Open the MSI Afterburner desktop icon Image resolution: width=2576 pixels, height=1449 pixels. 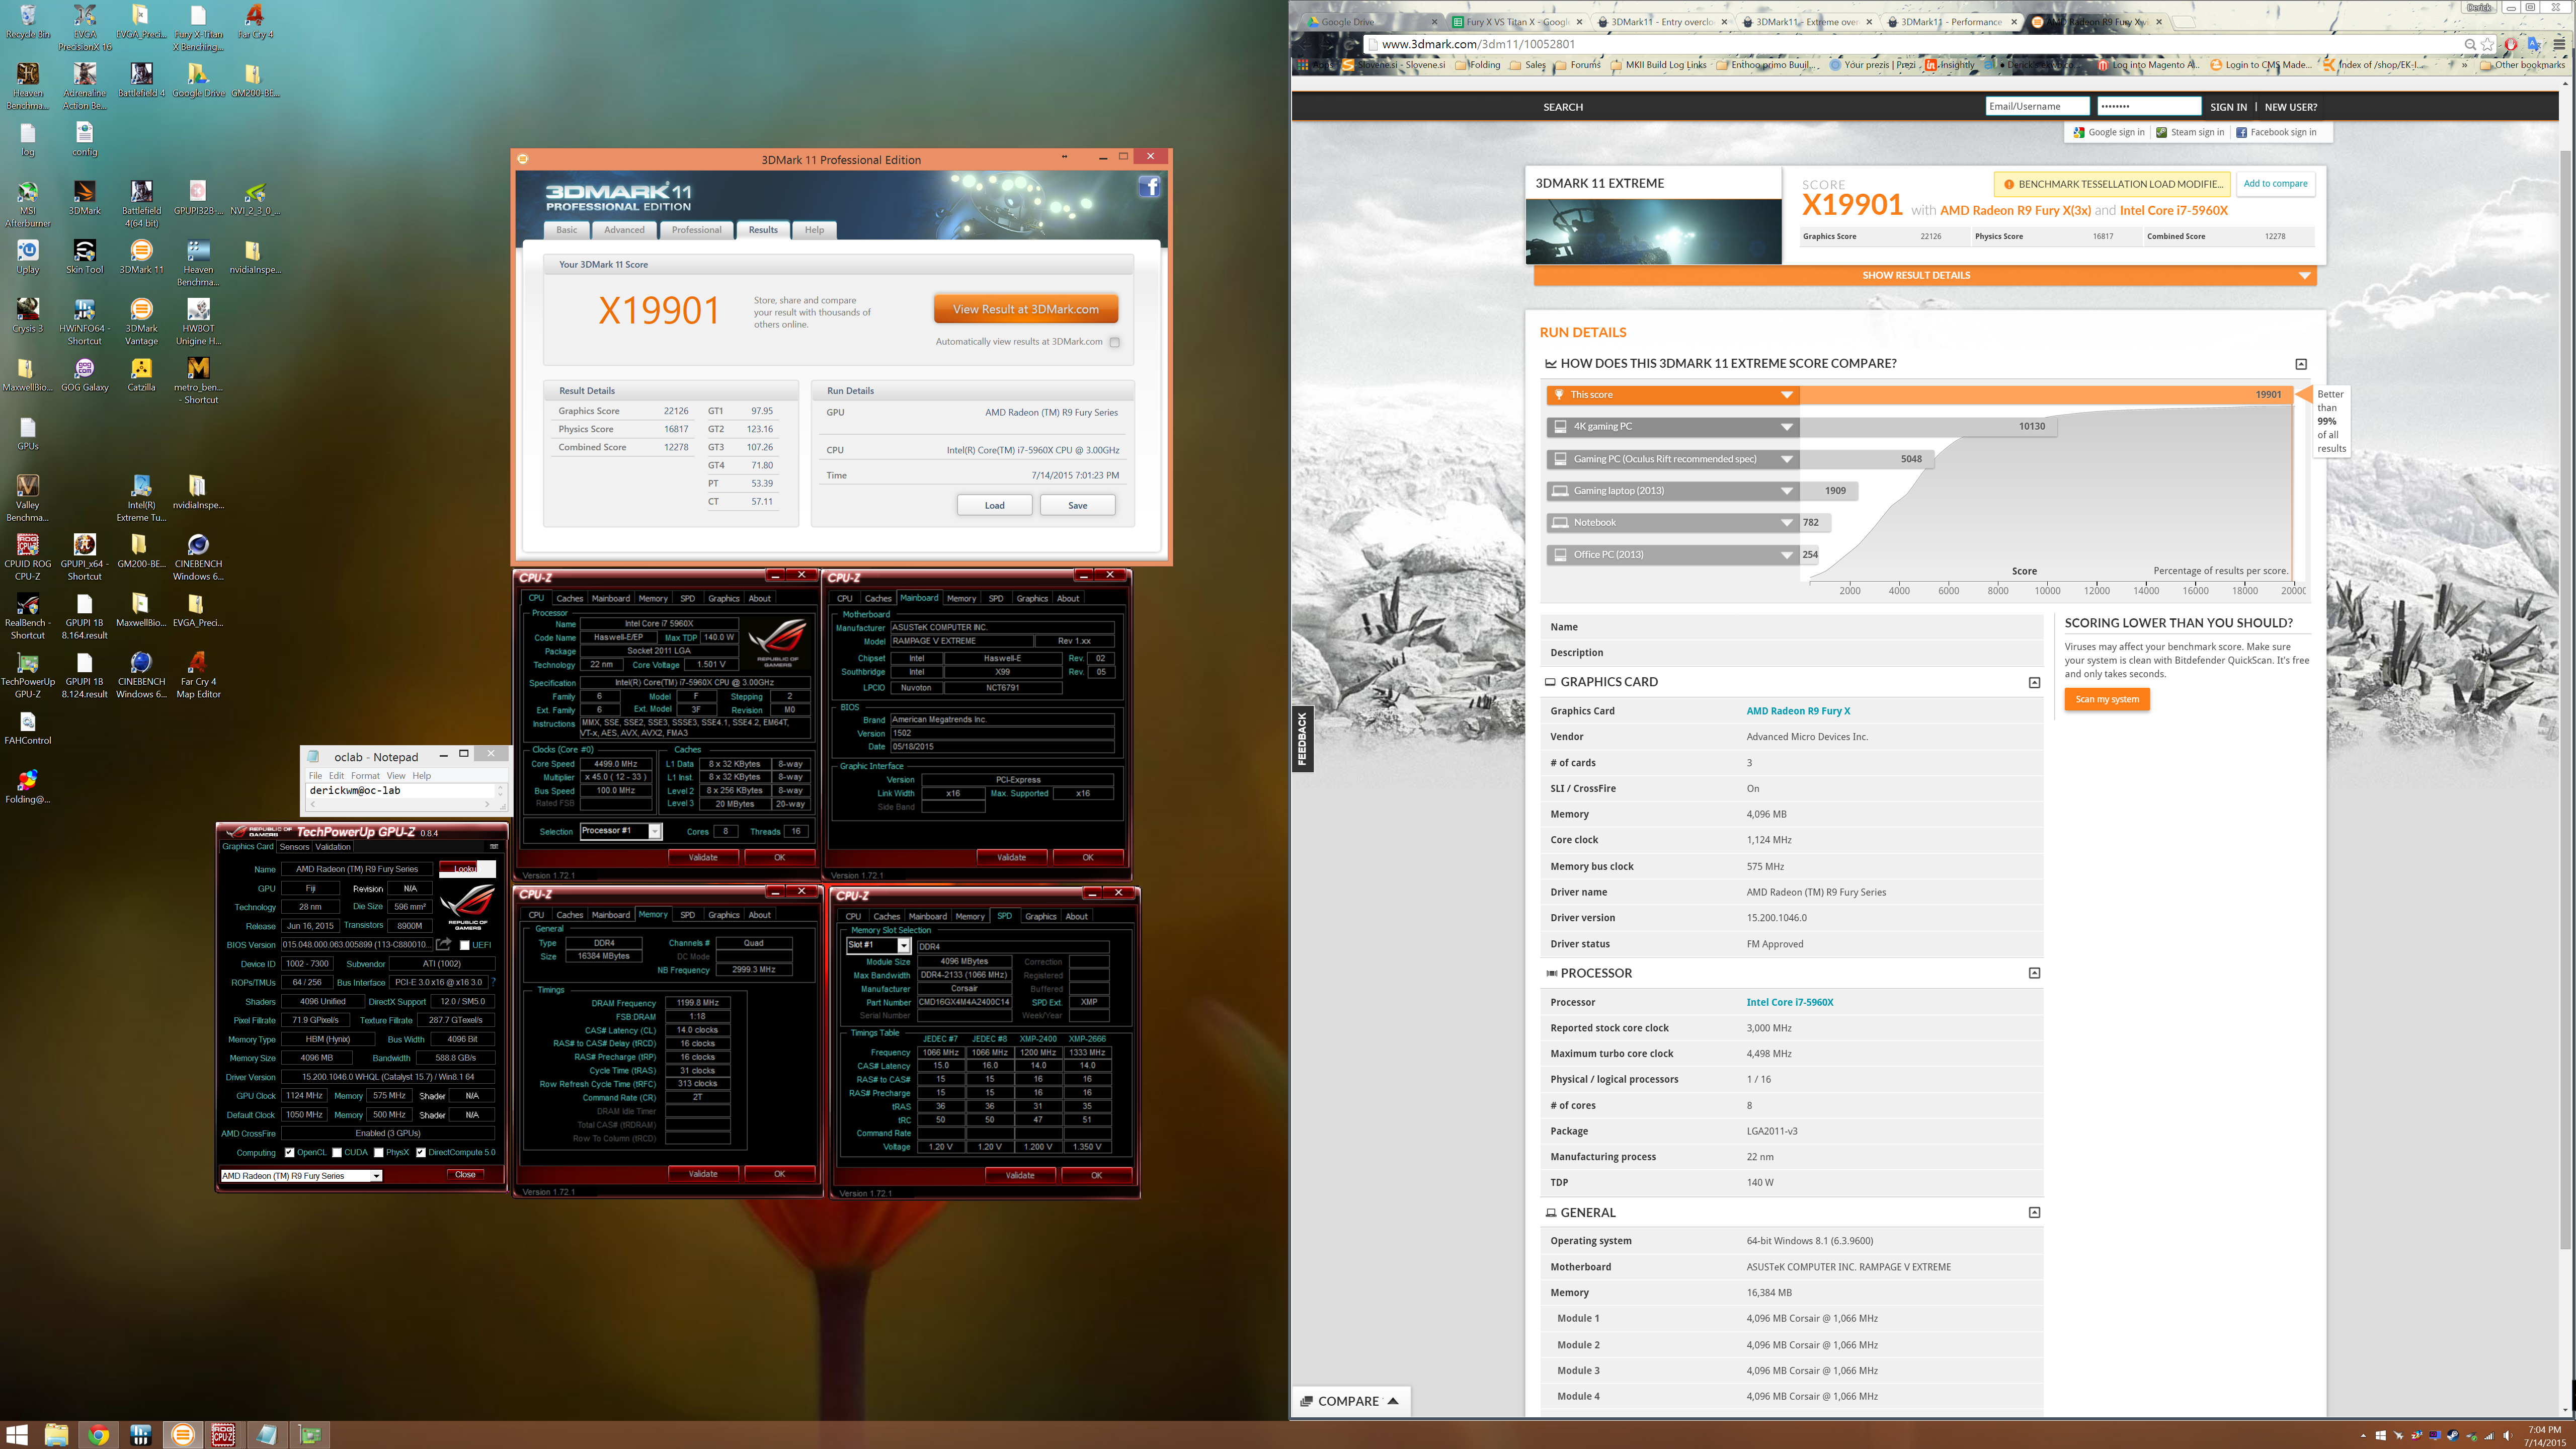[x=28, y=204]
